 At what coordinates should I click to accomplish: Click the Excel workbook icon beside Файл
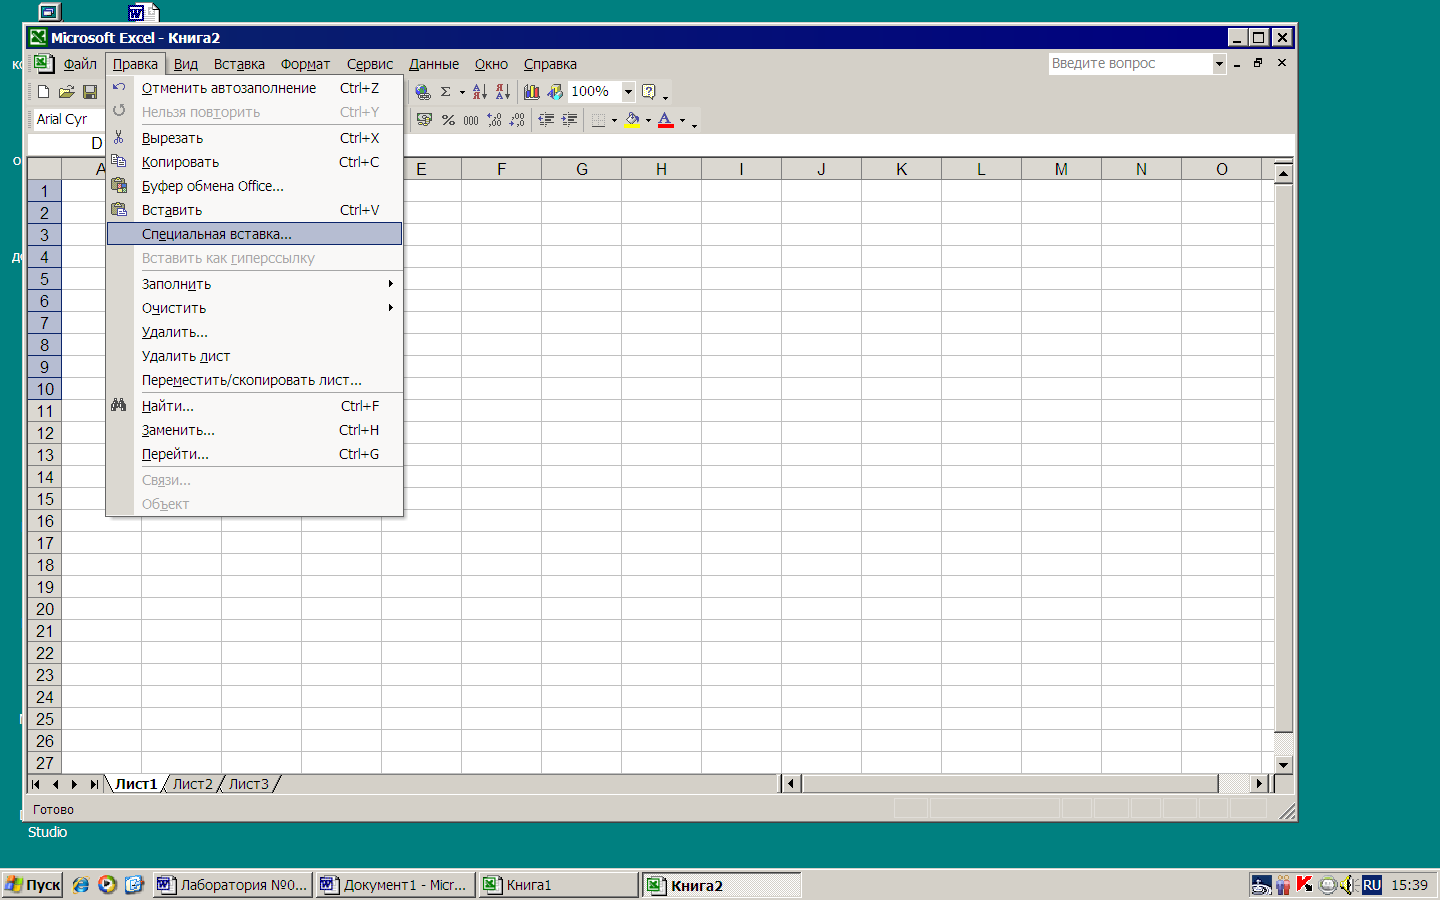coord(42,63)
